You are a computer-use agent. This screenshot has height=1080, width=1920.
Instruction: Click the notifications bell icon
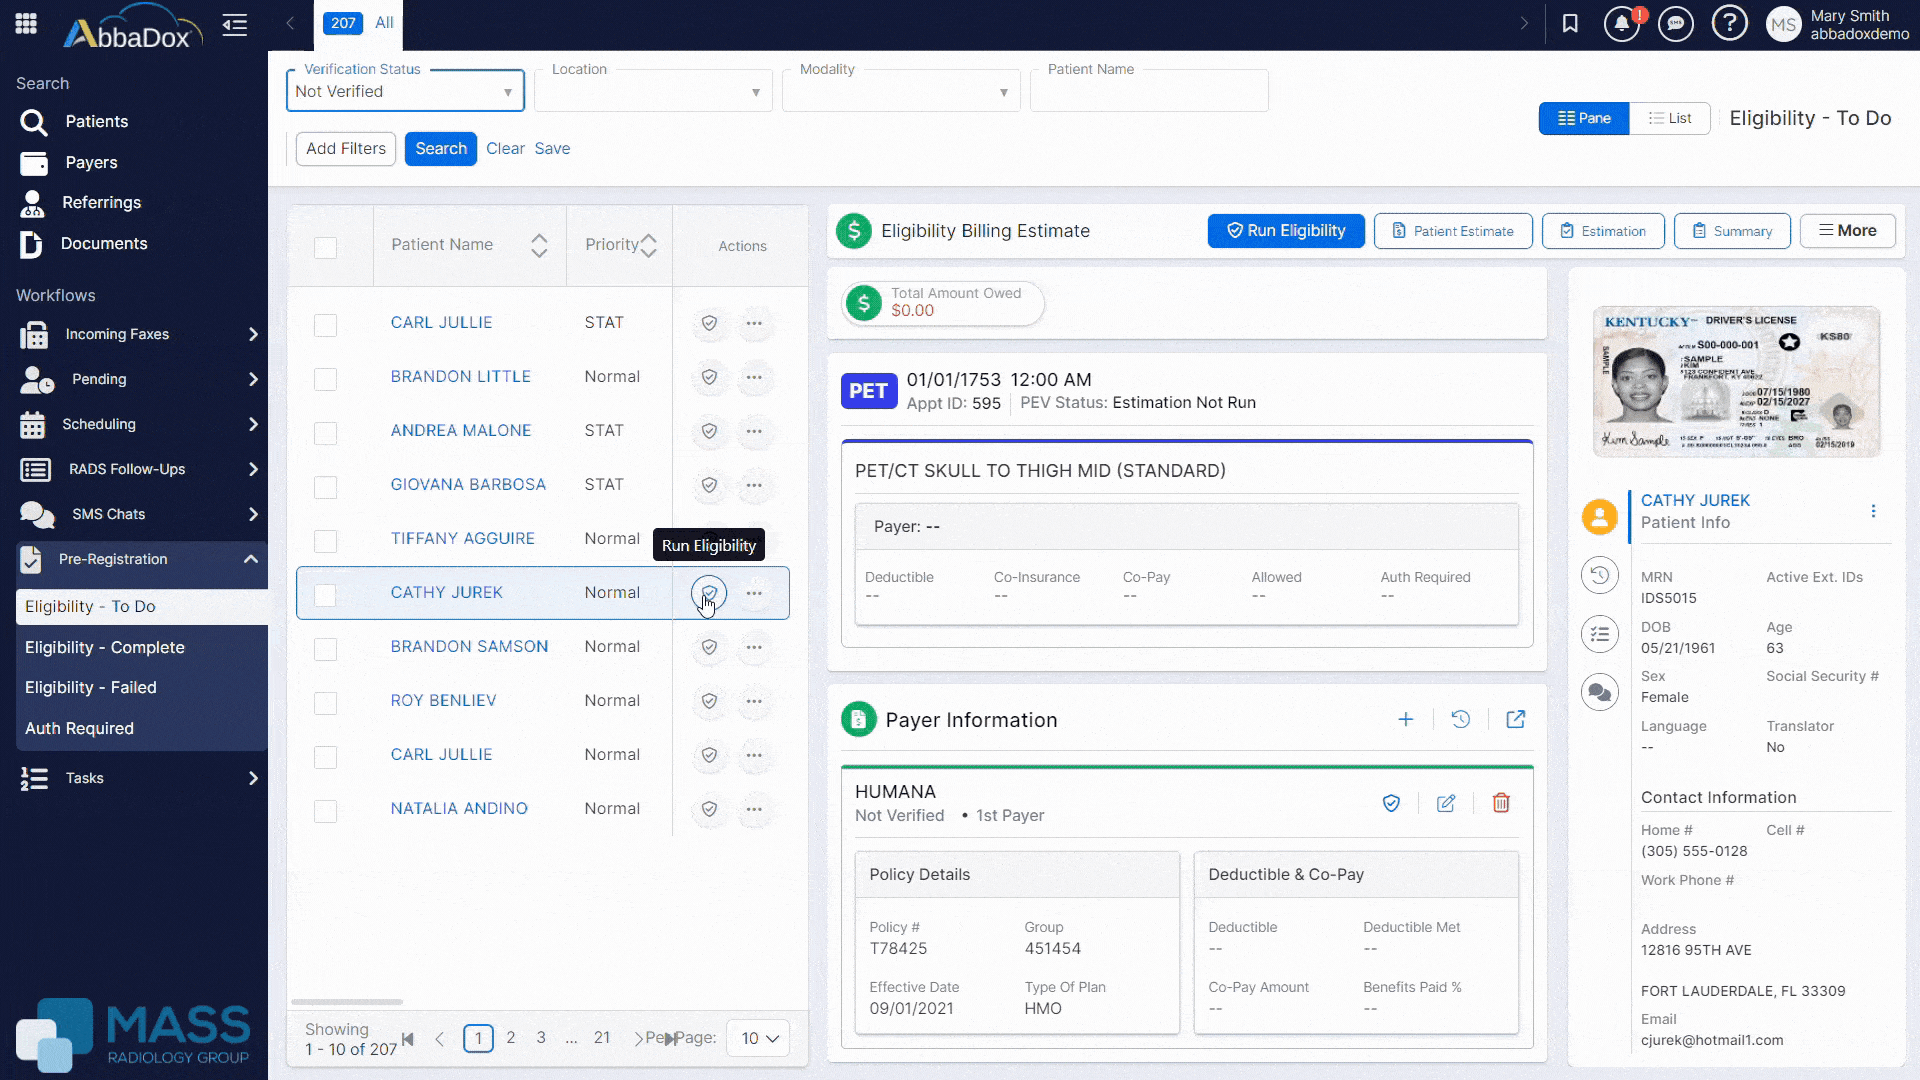(x=1621, y=24)
